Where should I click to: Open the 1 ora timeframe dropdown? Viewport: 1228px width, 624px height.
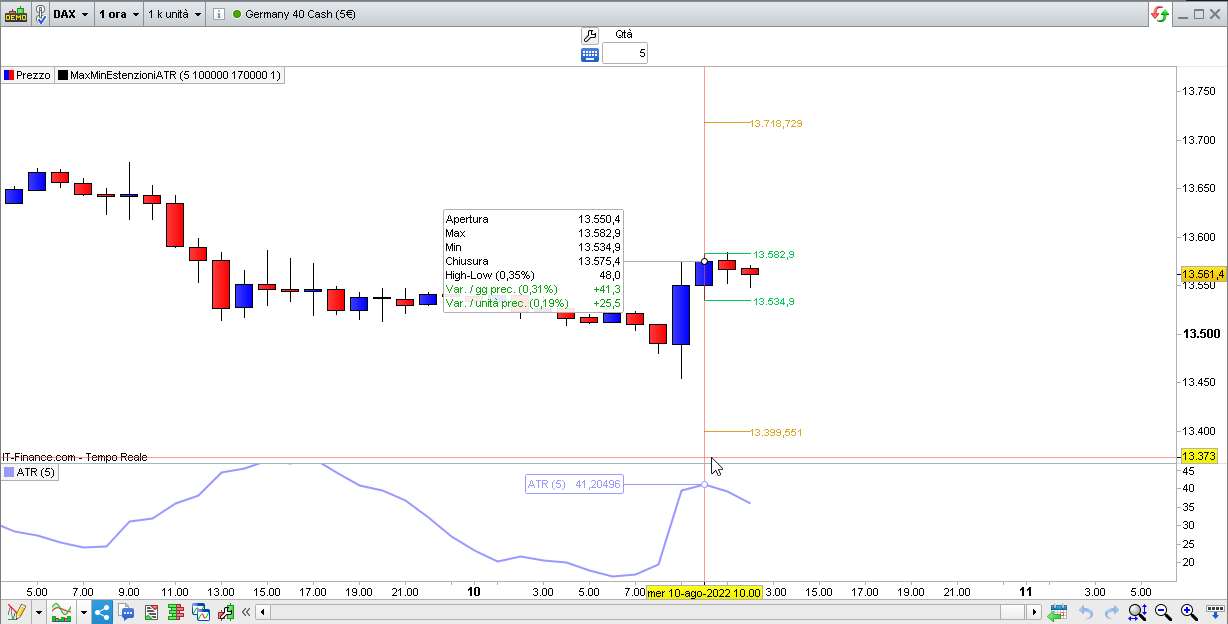pos(119,14)
